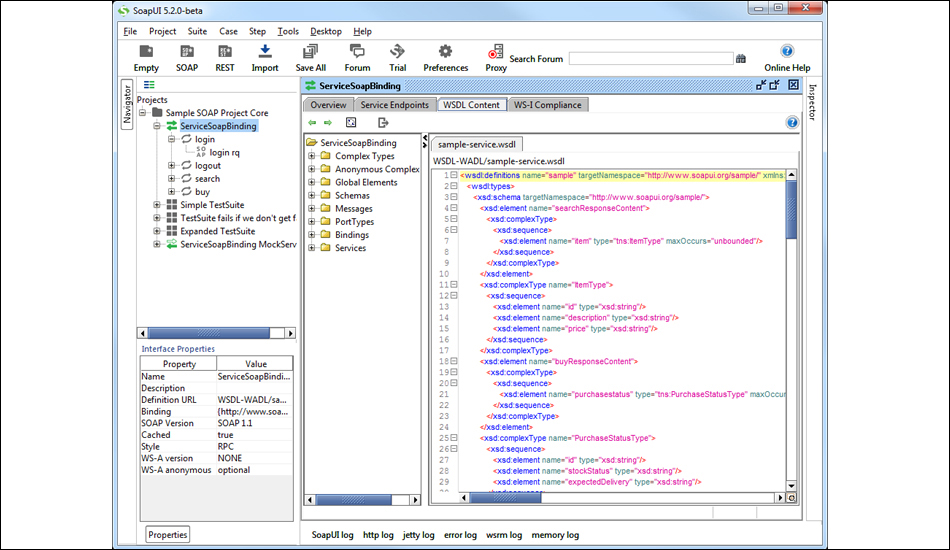Open the Inspector side tab
This screenshot has height=550, width=950.
(x=812, y=102)
